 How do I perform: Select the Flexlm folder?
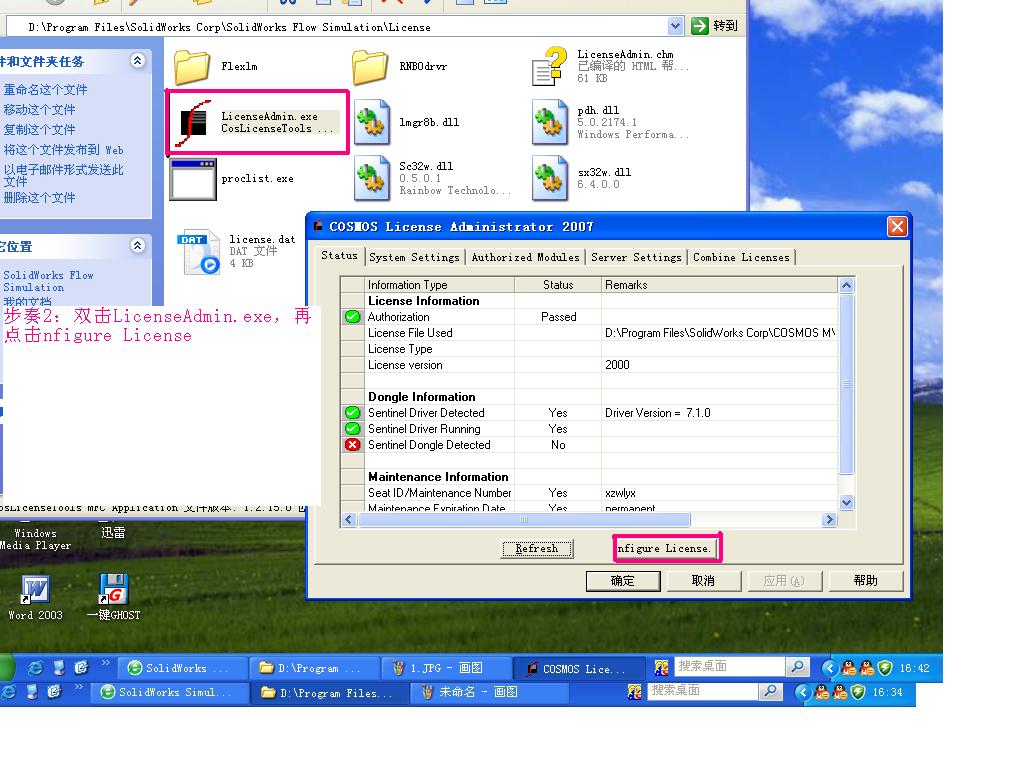pos(192,67)
